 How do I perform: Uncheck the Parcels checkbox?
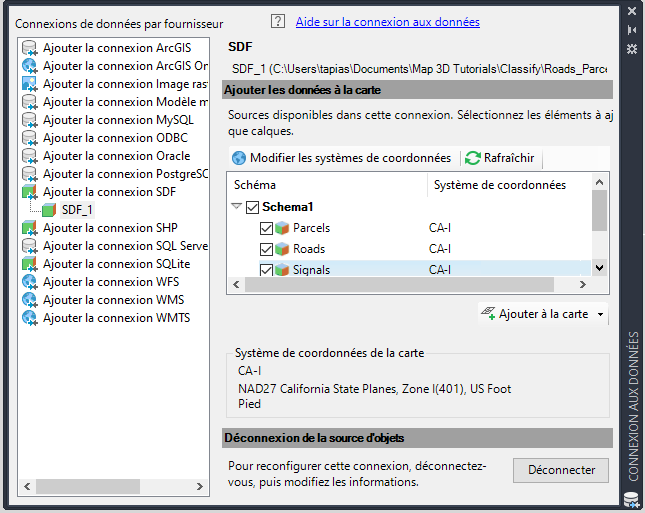click(266, 228)
